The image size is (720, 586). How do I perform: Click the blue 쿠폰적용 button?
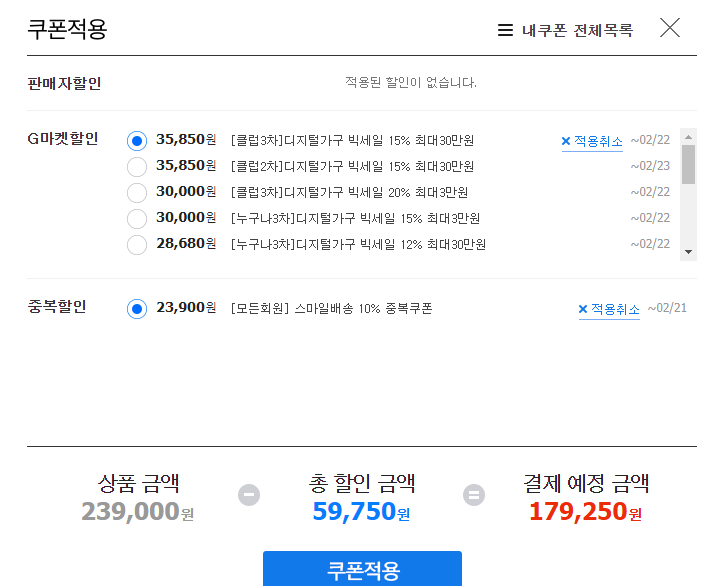(362, 569)
